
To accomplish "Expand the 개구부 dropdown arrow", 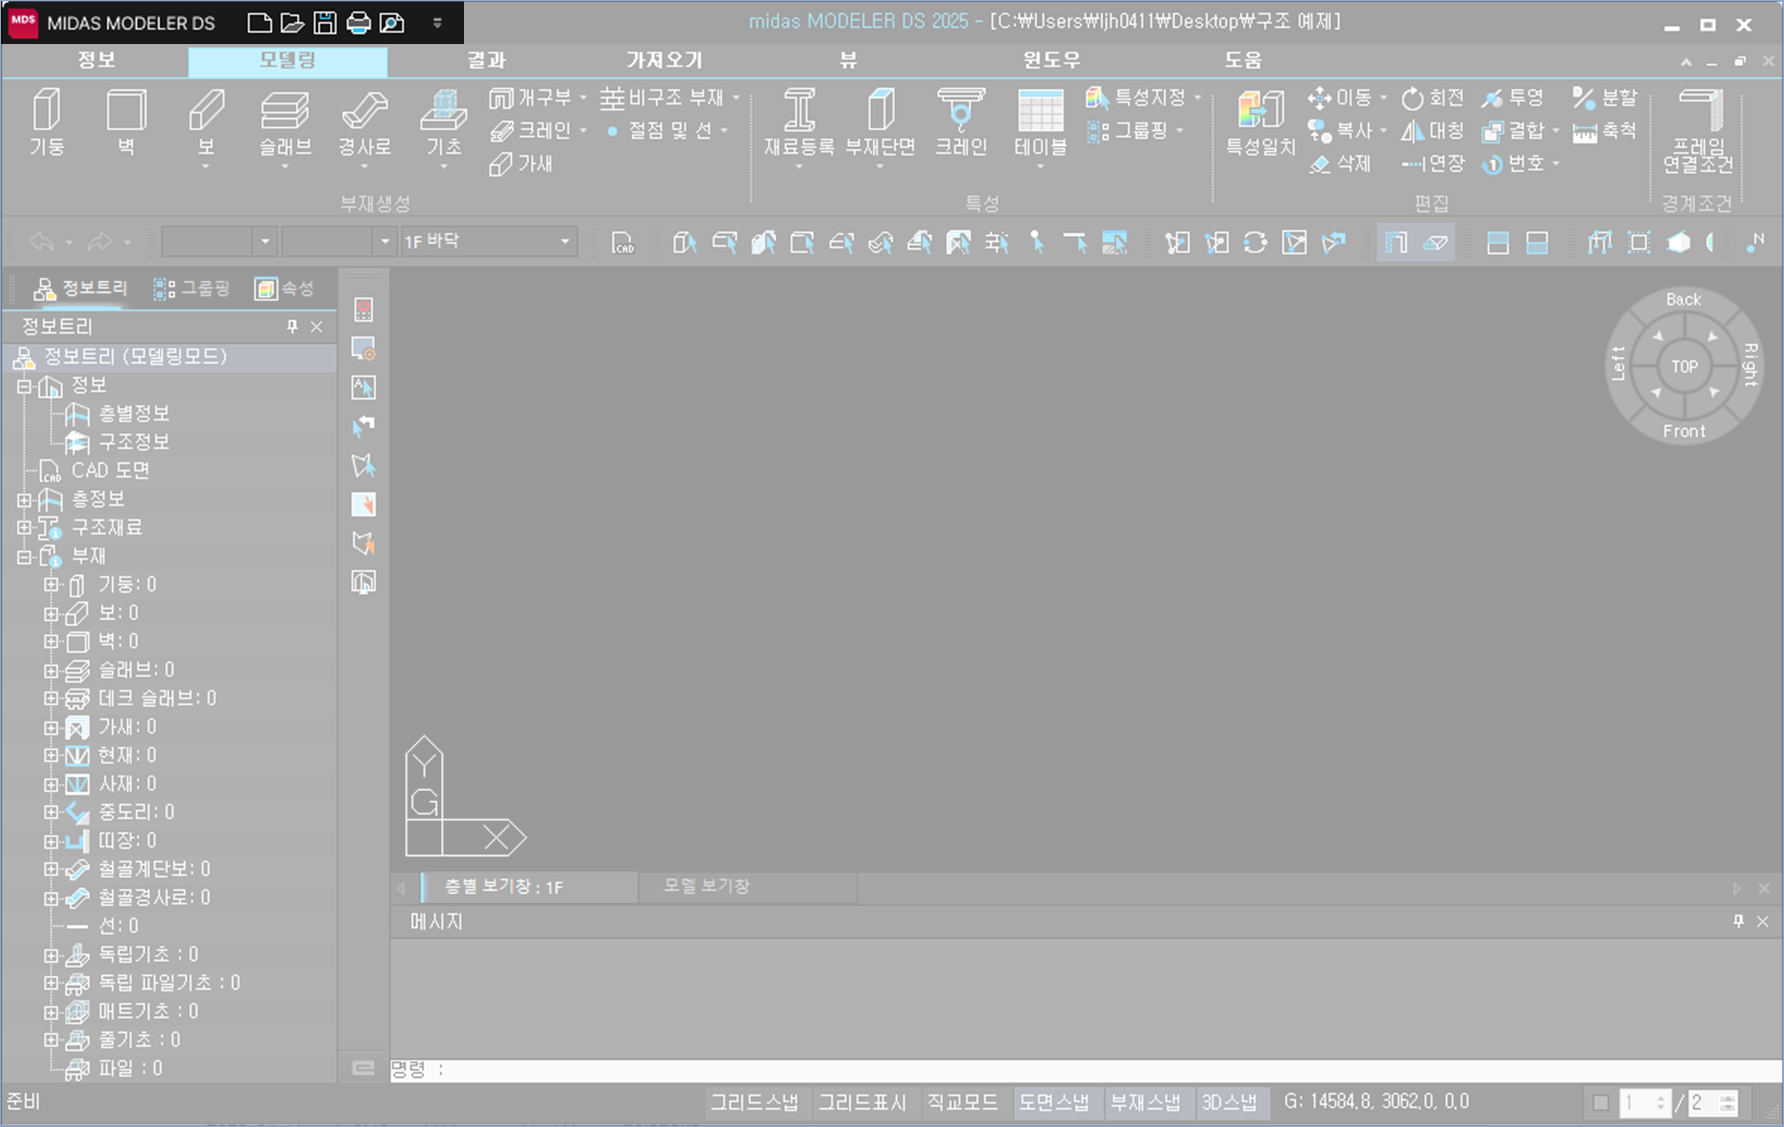I will tap(583, 98).
